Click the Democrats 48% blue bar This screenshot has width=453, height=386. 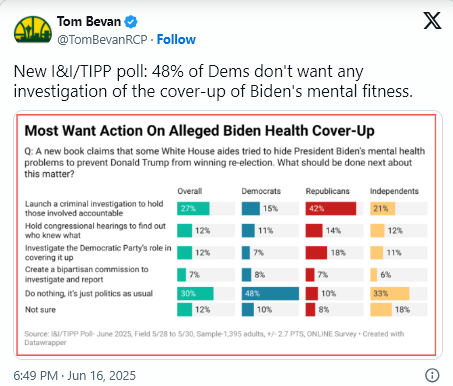(x=270, y=294)
